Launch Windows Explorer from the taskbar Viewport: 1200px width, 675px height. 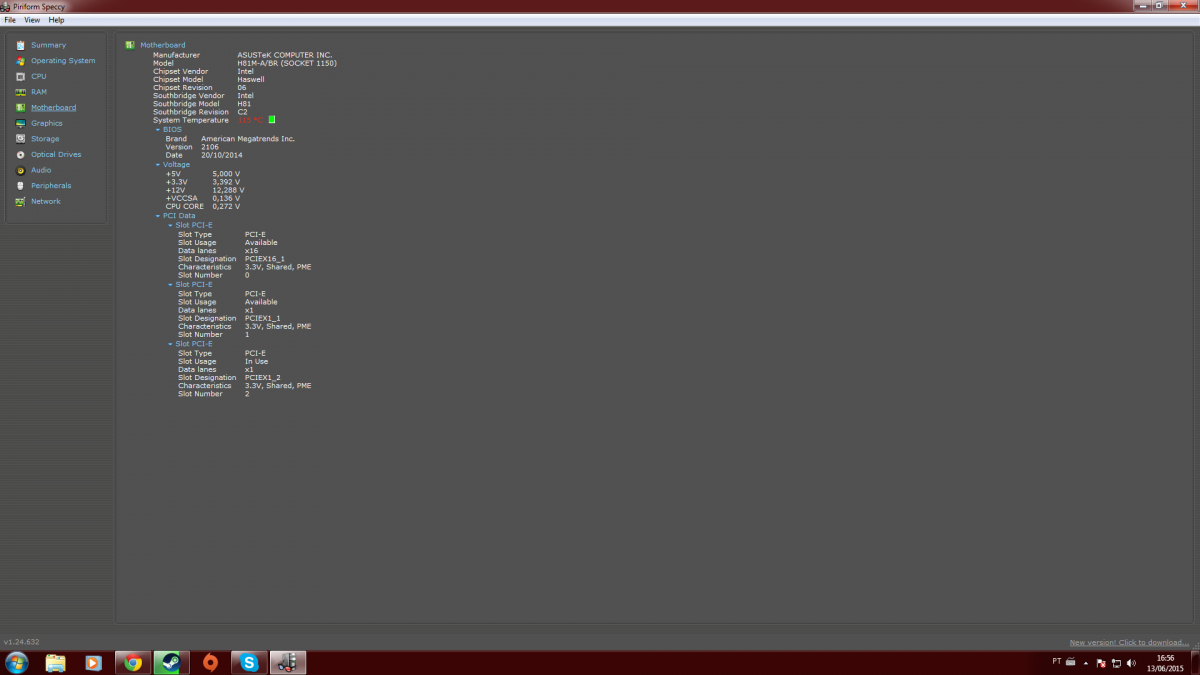coord(55,662)
